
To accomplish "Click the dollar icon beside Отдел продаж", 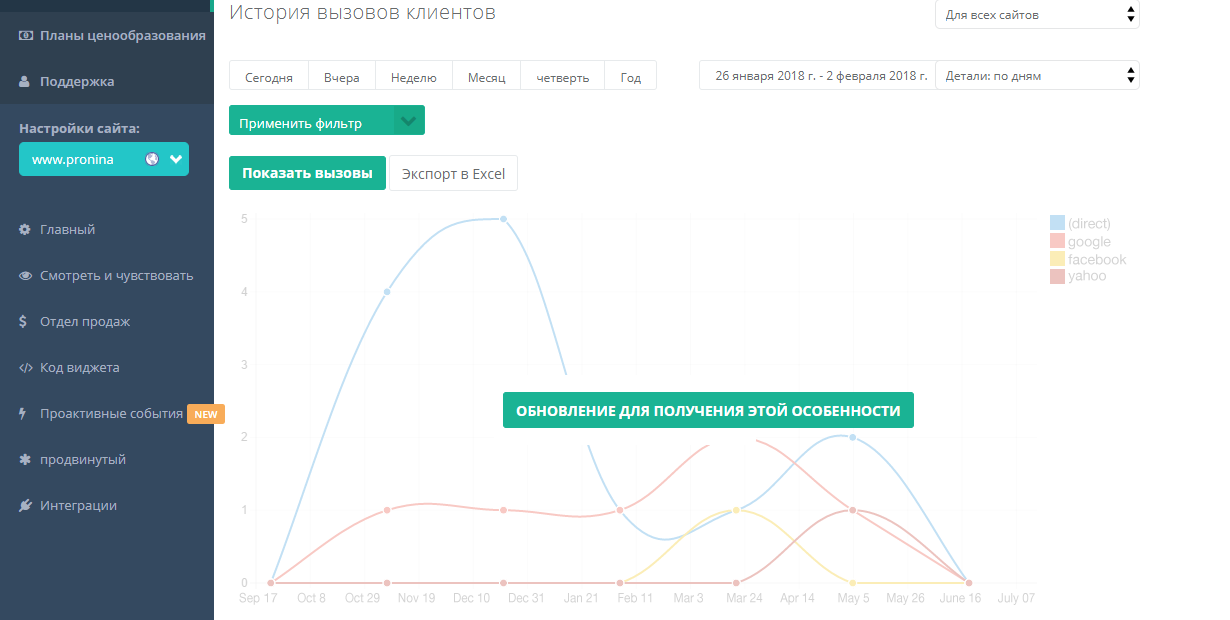I will point(25,322).
